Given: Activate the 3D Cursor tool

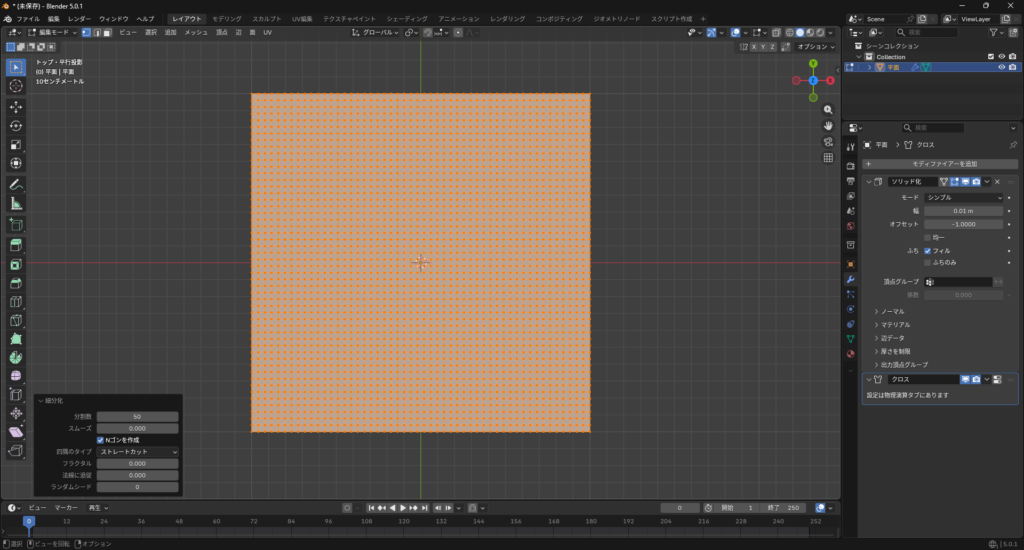Looking at the screenshot, I should (16, 86).
